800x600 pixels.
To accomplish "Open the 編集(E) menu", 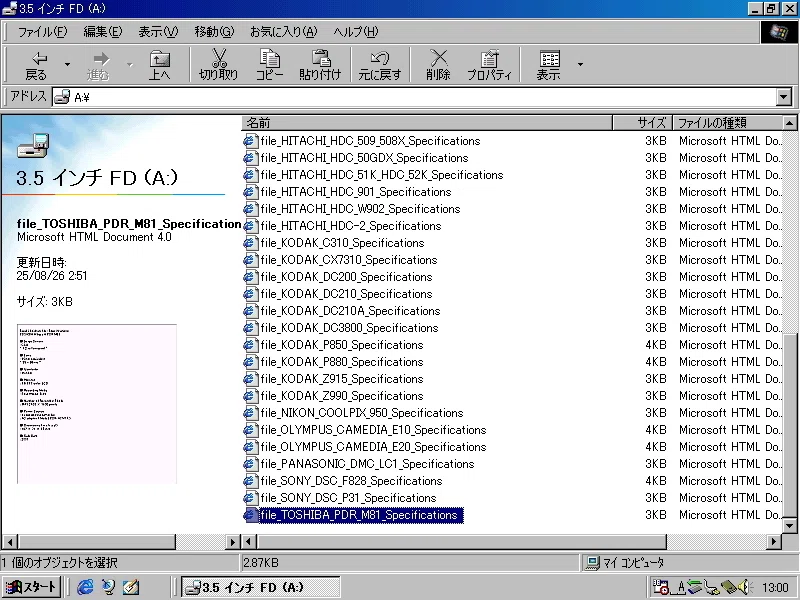I will pyautogui.click(x=103, y=32).
